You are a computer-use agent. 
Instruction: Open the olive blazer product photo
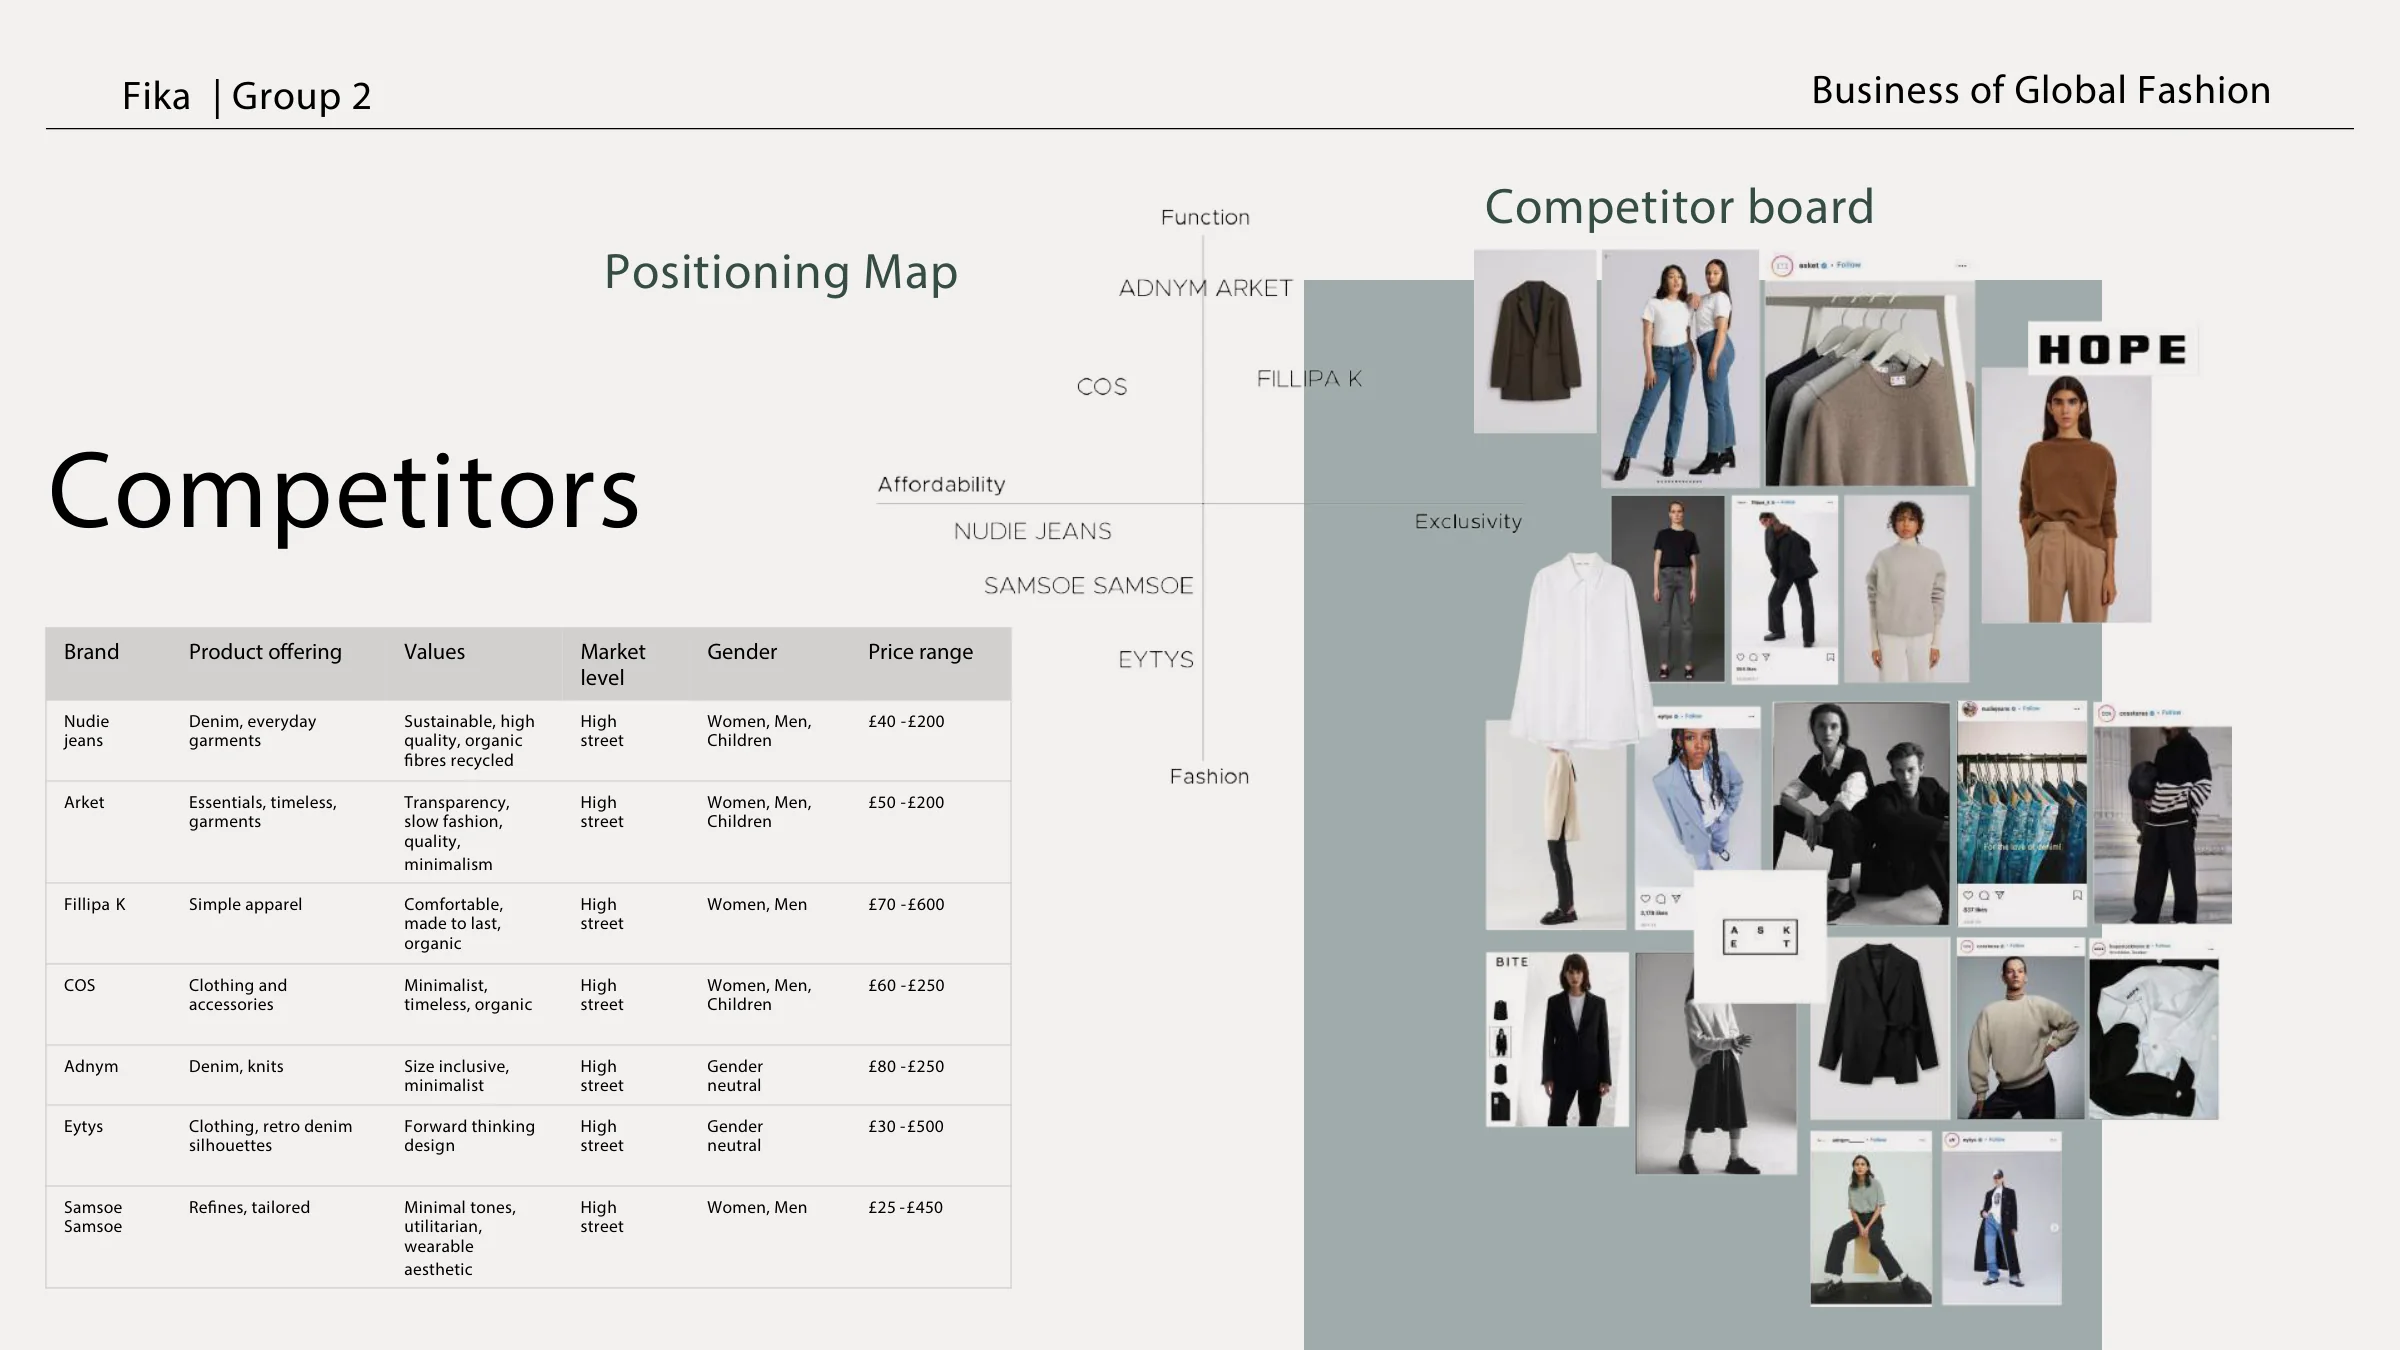click(1535, 342)
